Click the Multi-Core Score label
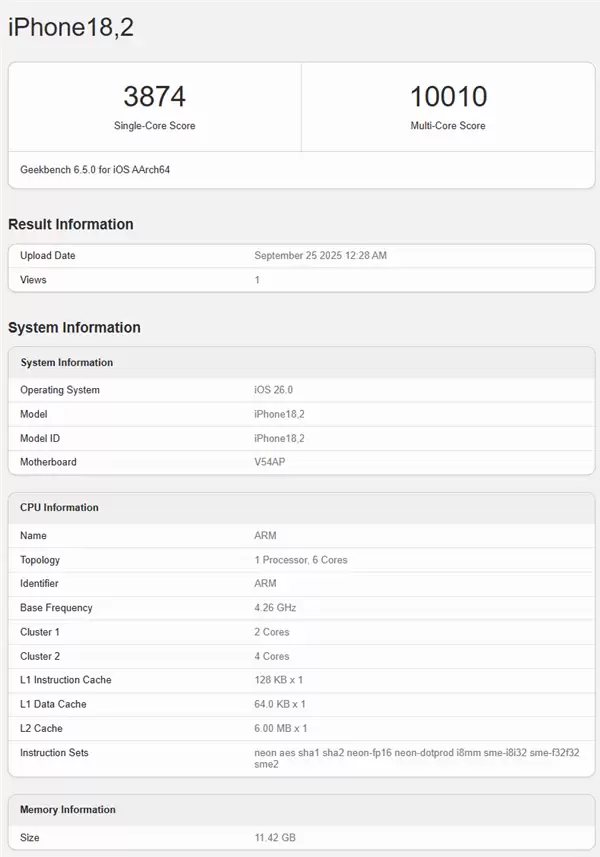Viewport: 600px width, 857px height. [x=448, y=126]
